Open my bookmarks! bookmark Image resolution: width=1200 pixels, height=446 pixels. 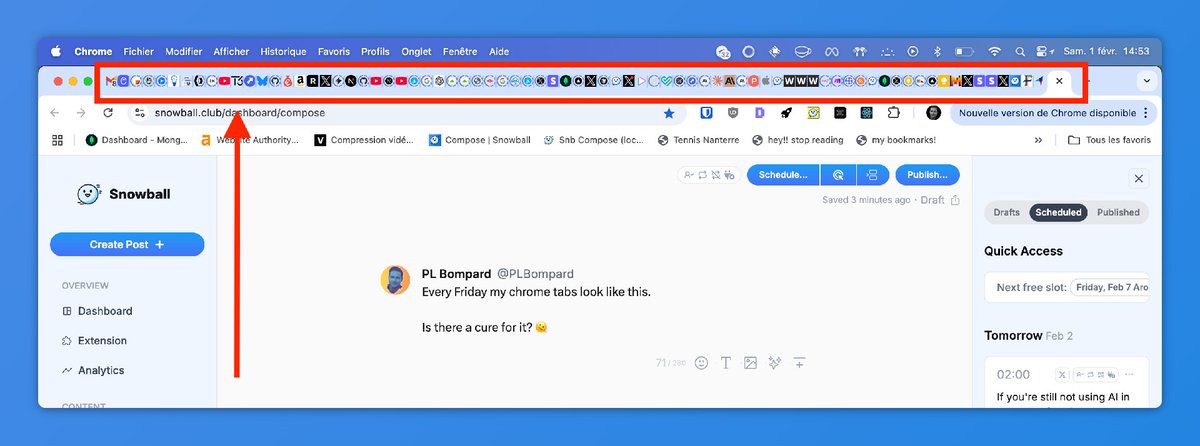click(x=895, y=140)
